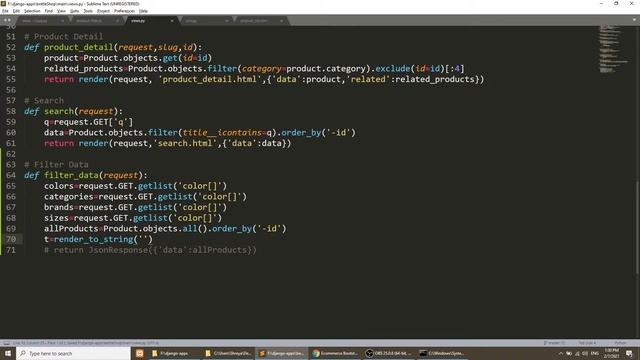
Task: Click the product_detail function name
Action: [78, 47]
